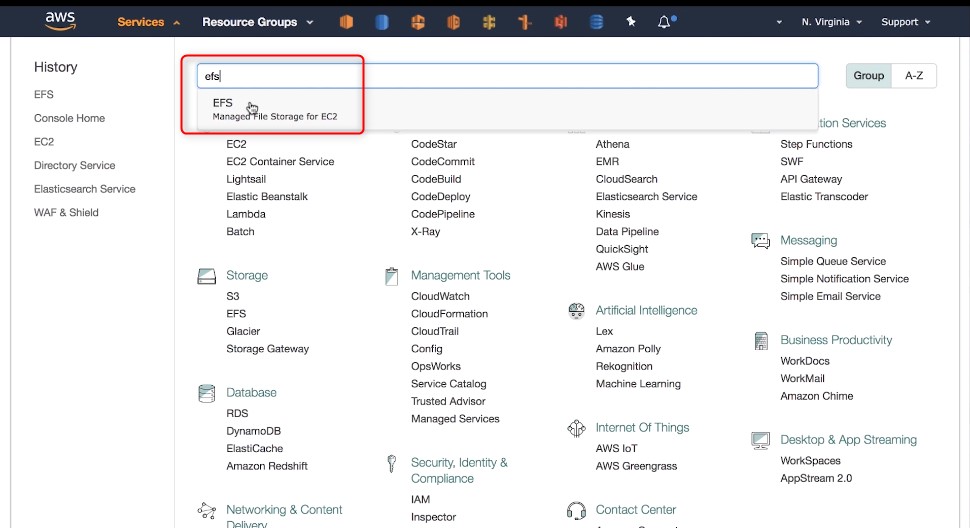Open API Gateway service
The height and width of the screenshot is (528, 970).
click(811, 179)
